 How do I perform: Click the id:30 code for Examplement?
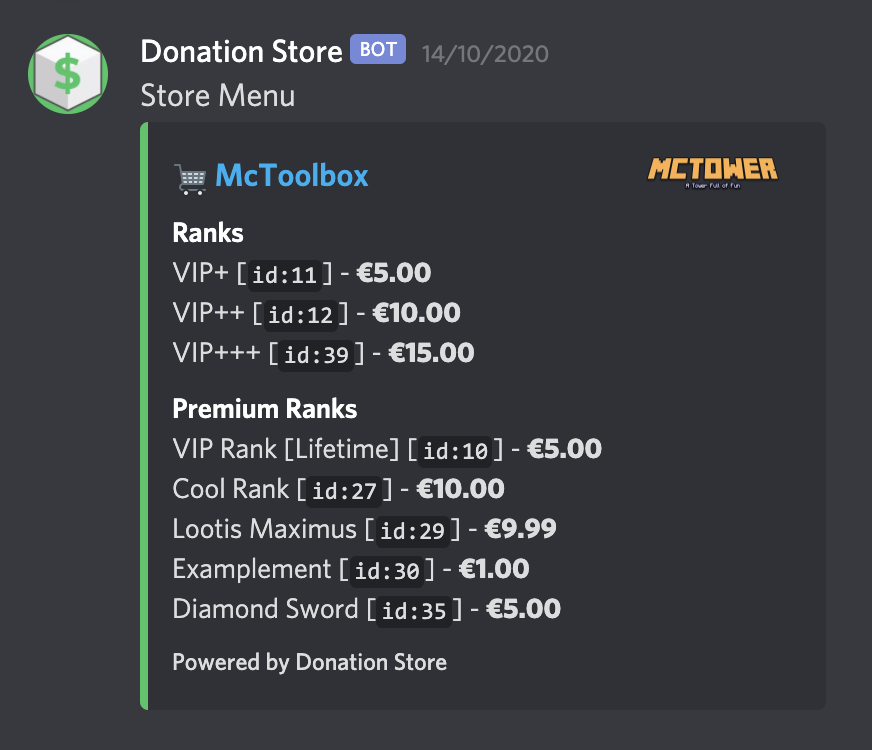387,572
